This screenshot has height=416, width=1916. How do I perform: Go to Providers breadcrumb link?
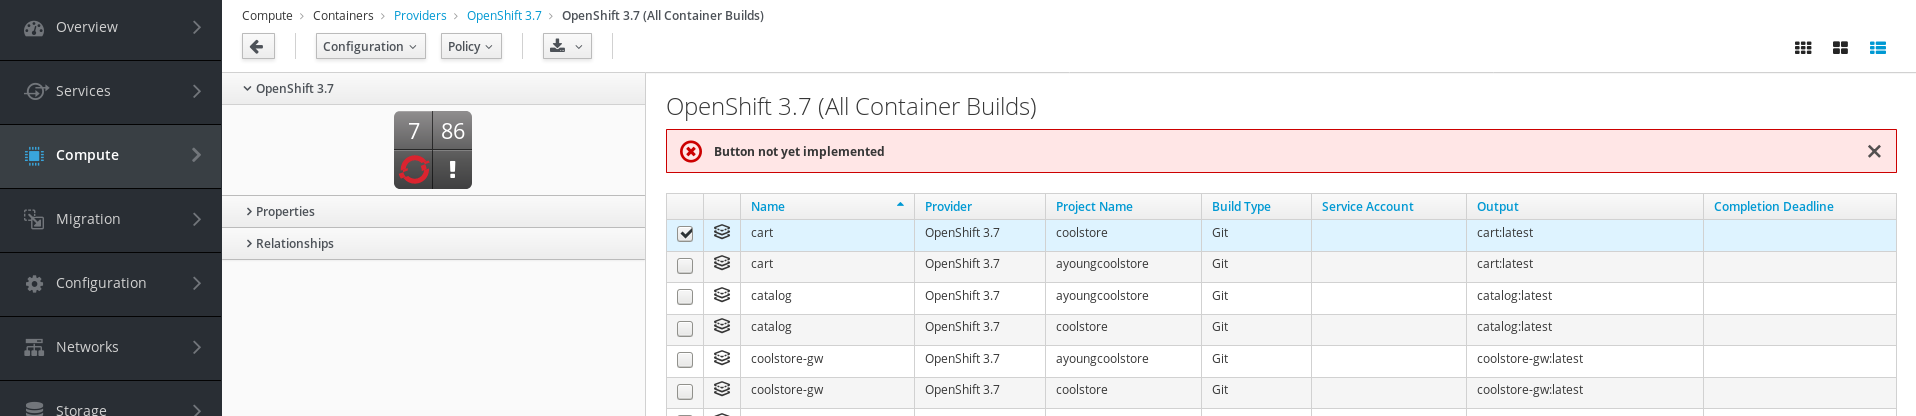420,15
